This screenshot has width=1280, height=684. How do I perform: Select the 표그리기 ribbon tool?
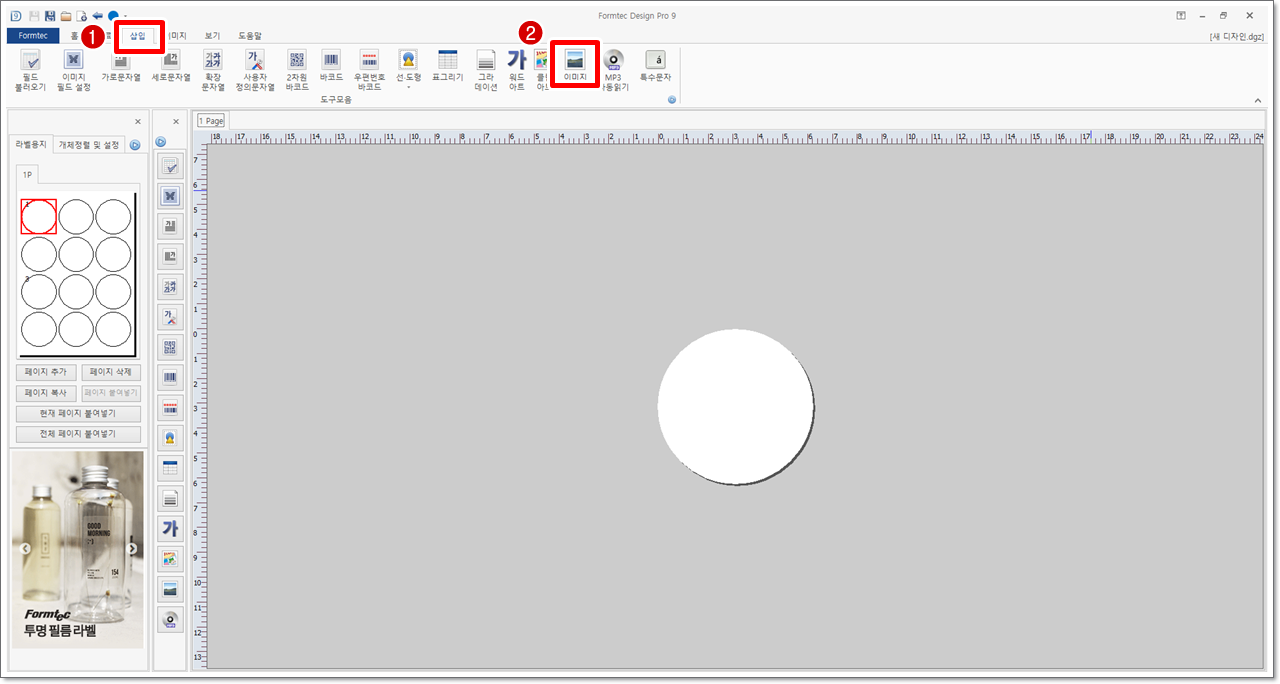tap(448, 66)
